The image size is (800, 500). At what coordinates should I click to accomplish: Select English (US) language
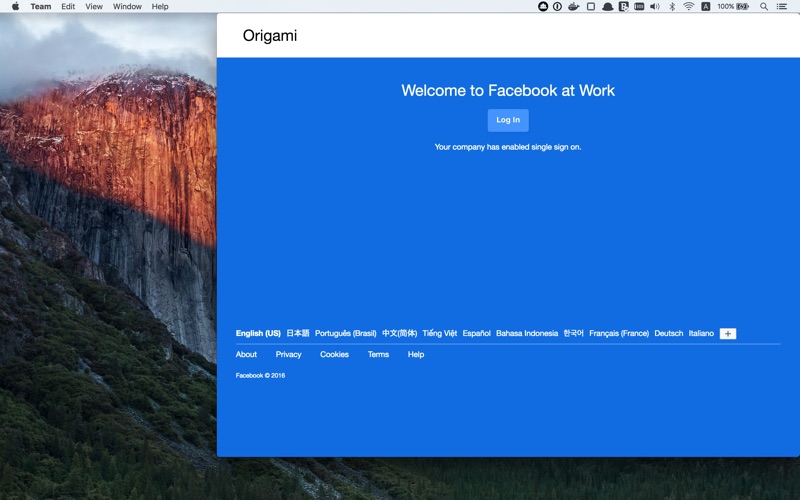pyautogui.click(x=258, y=333)
